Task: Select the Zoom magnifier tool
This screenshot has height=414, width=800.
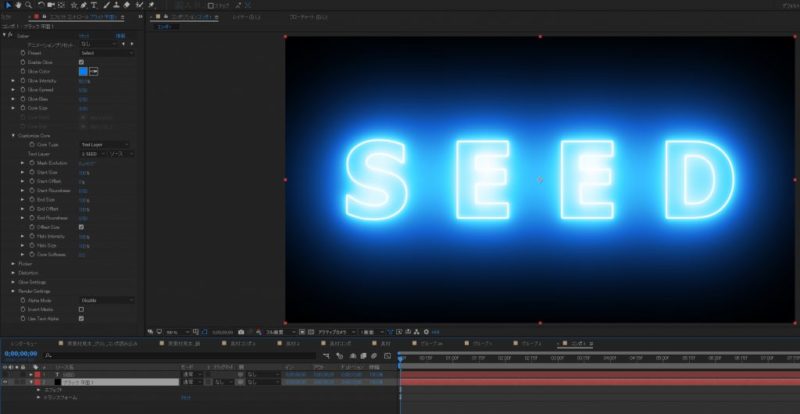Action: coord(30,5)
